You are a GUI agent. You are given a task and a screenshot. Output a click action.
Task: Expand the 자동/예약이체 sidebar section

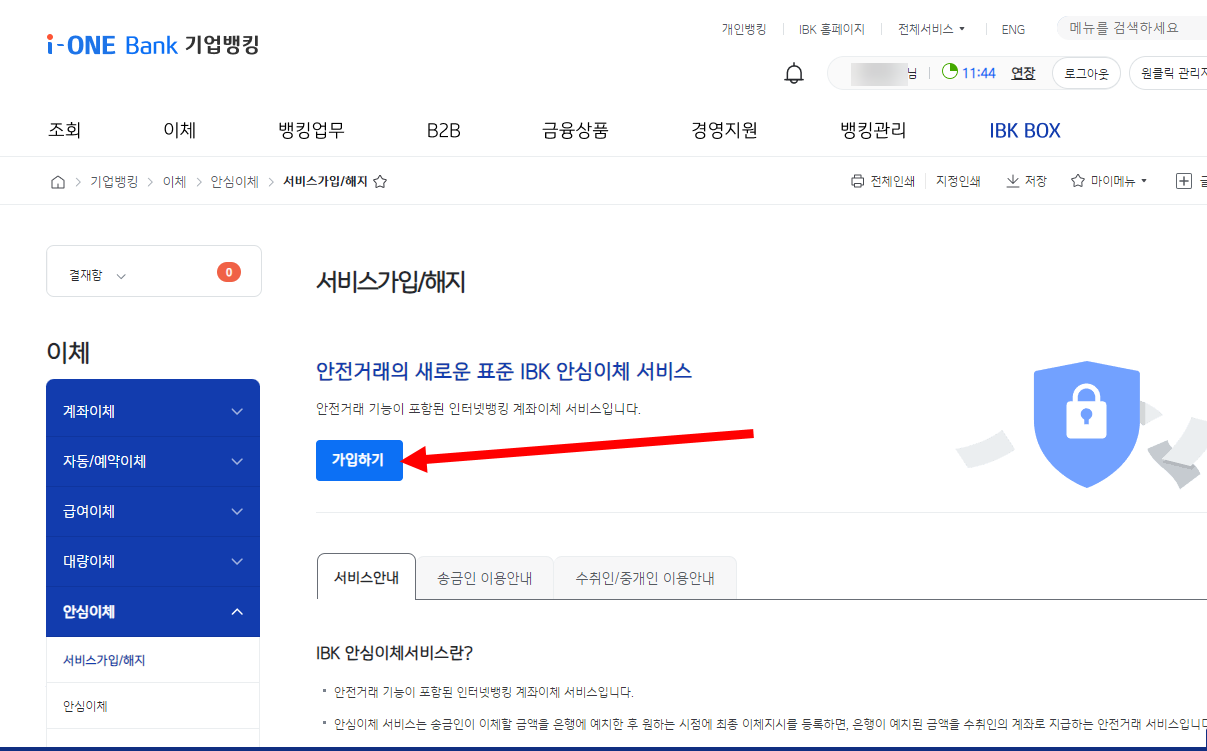point(153,461)
